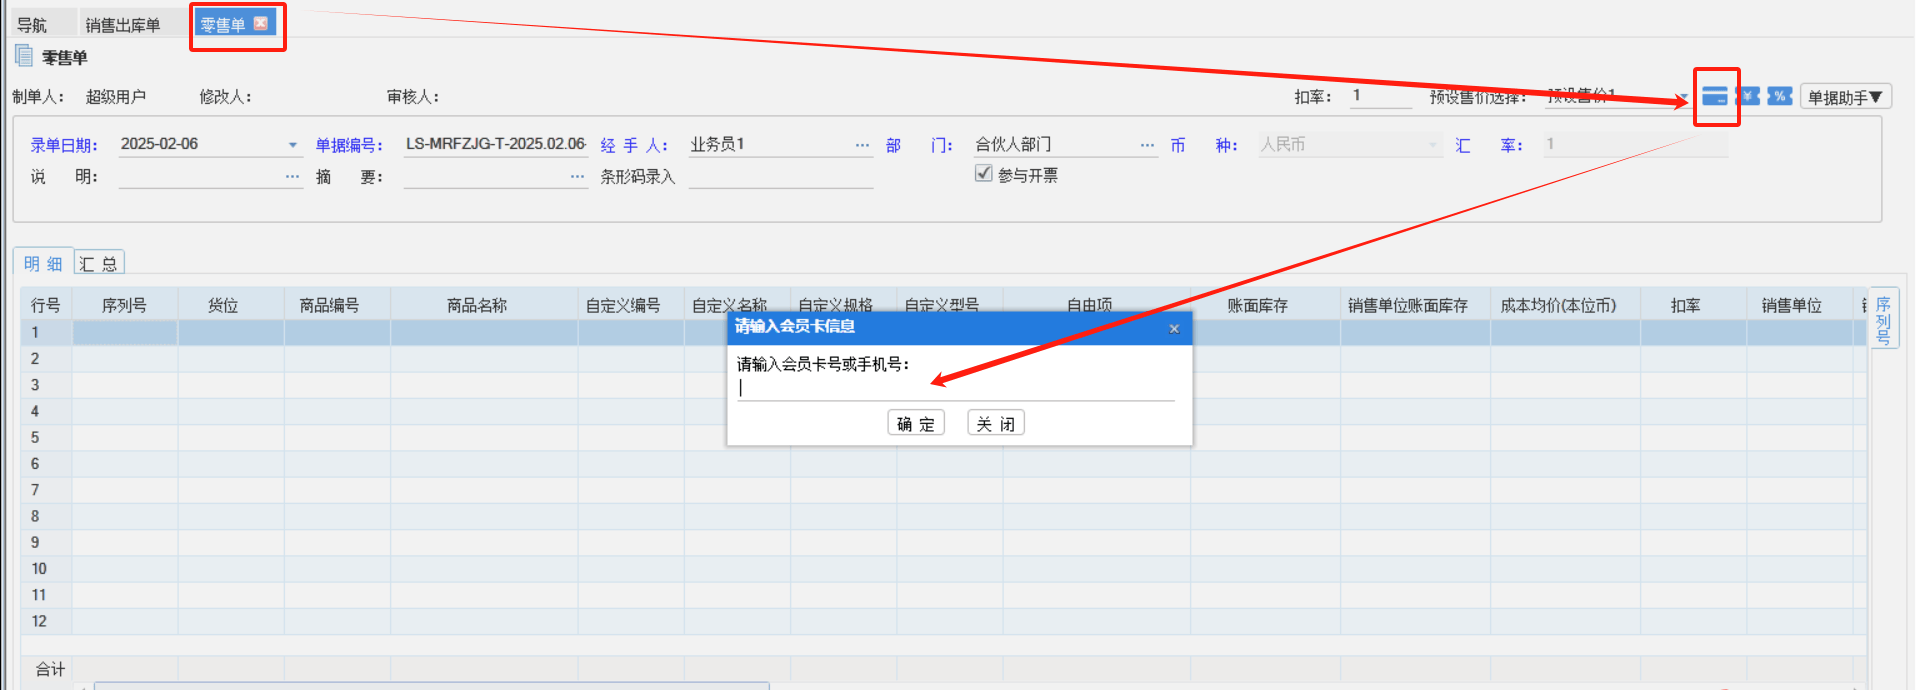This screenshot has height=690, width=1916.
Task: Toggle the 参与开票 checkbox
Action: coord(983,174)
